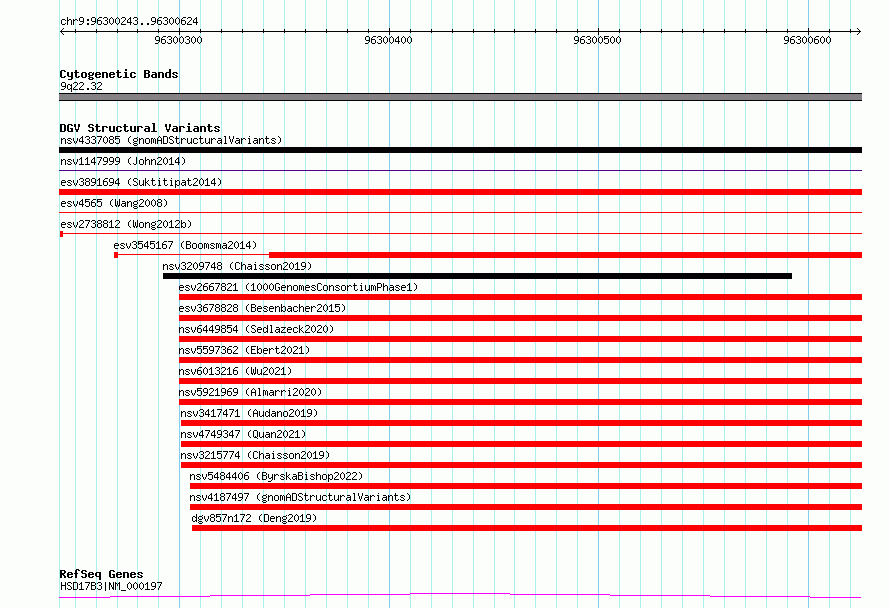
Task: Click the RefSeq Genes track title
Action: point(101,575)
